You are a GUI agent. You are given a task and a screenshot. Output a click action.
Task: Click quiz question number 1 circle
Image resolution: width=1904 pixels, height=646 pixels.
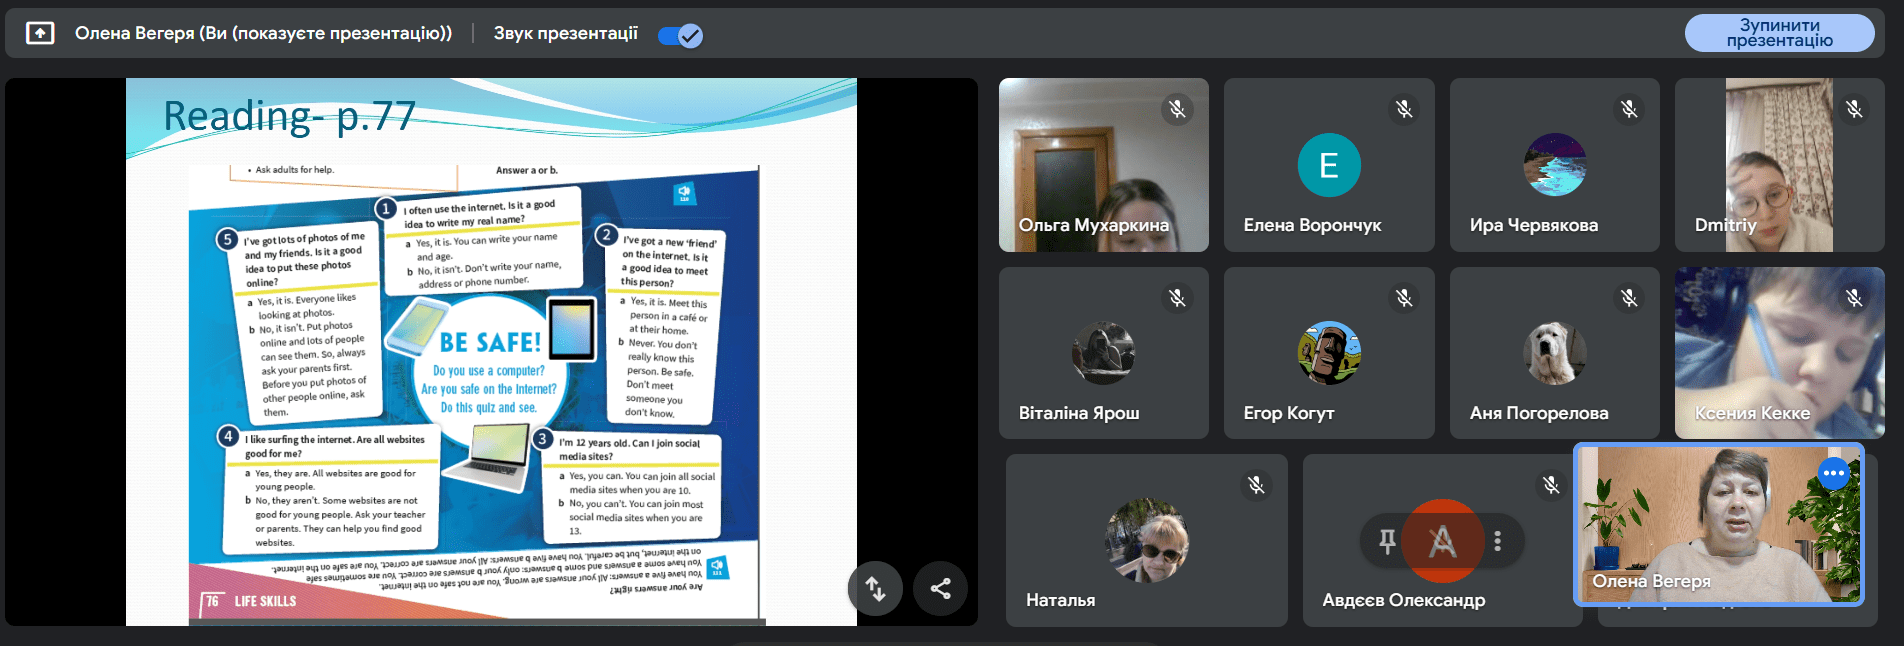coord(386,208)
